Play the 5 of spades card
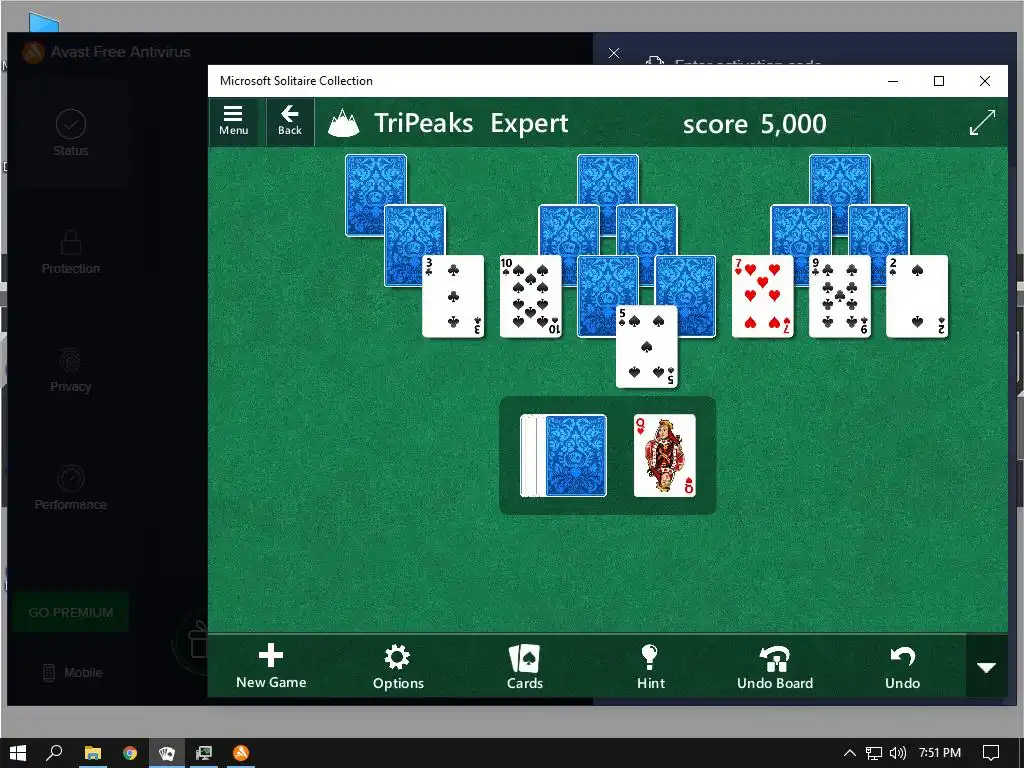 click(647, 347)
